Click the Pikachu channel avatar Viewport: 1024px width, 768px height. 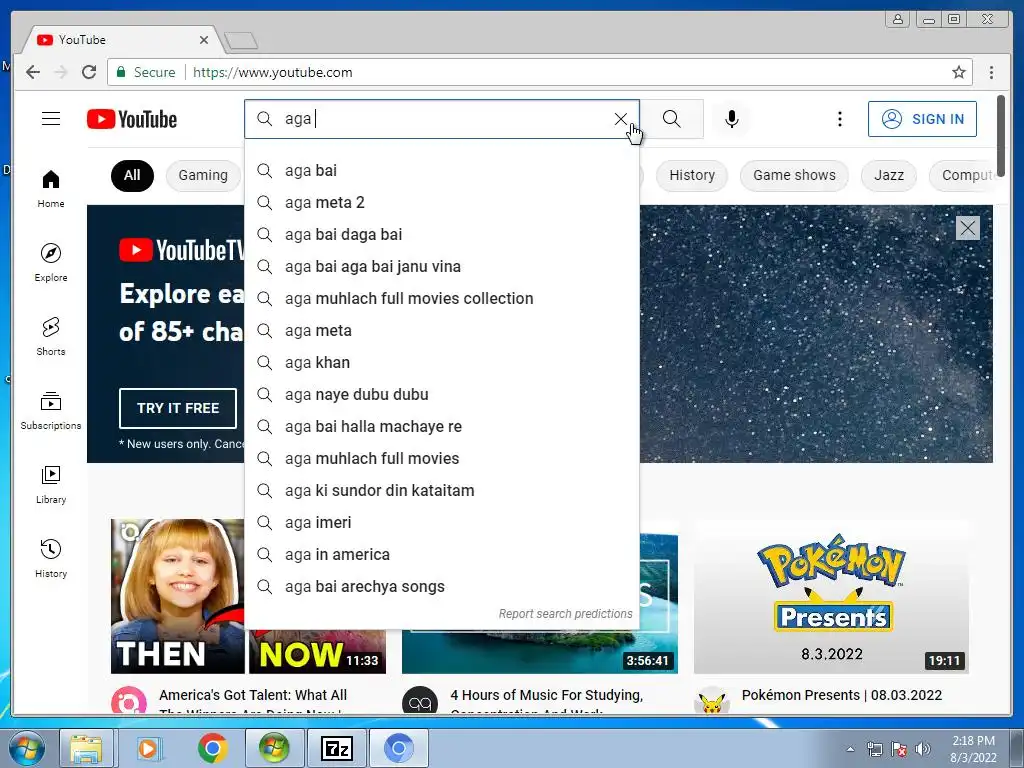click(712, 701)
